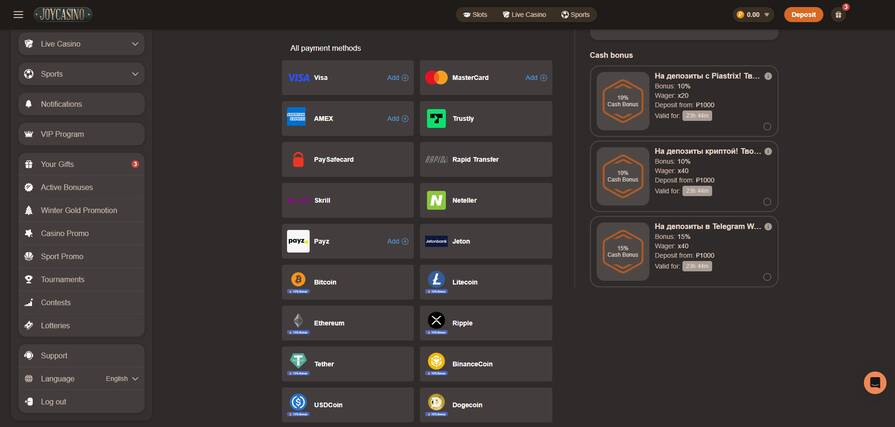This screenshot has width=895, height=427.
Task: Click the PaySafecard red lock icon
Action: 298,159
